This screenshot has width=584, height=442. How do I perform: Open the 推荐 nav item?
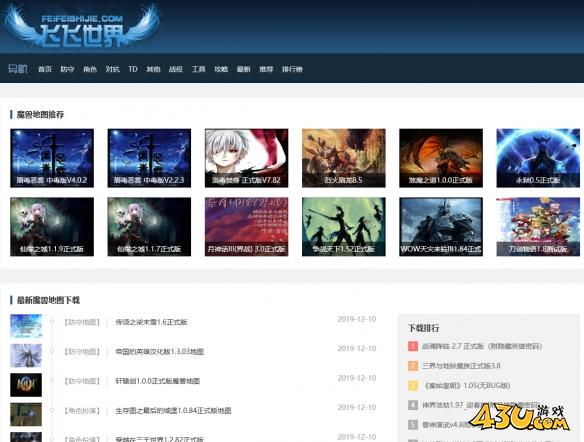point(266,69)
